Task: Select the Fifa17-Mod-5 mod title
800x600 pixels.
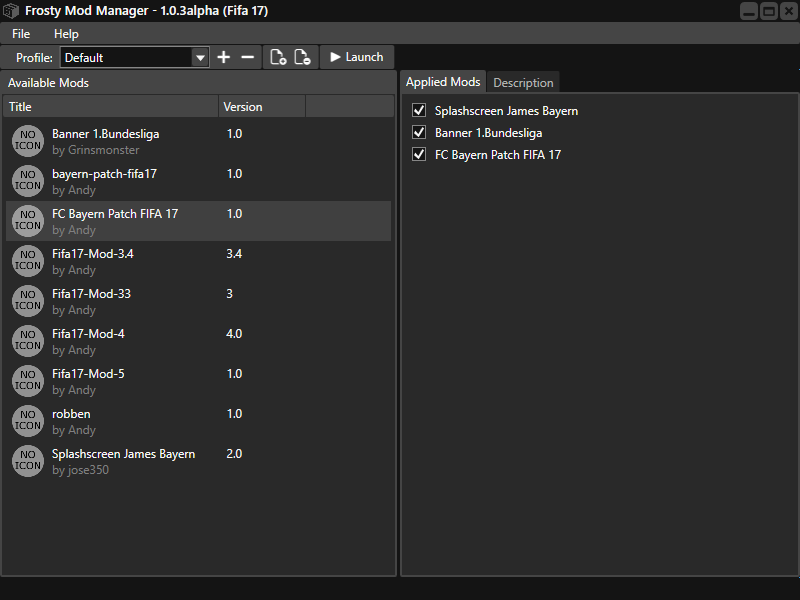Action: coord(88,374)
